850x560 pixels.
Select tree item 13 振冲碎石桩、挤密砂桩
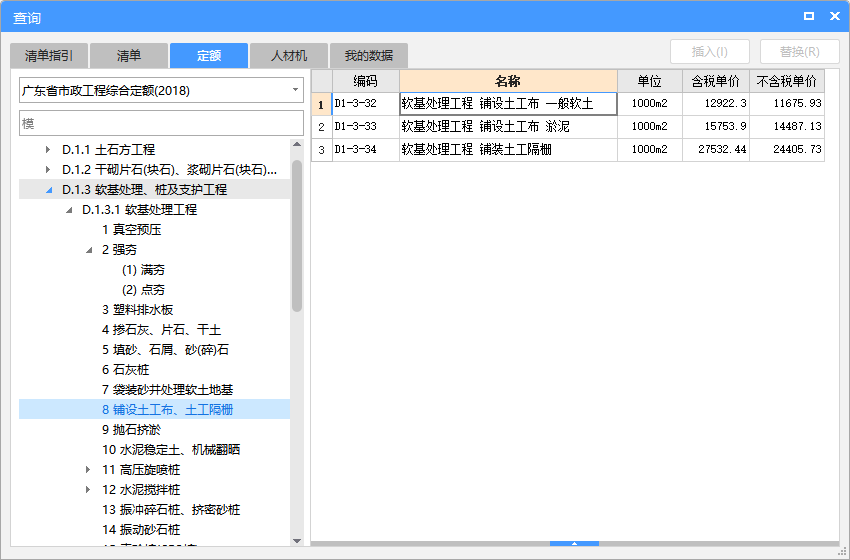[171, 510]
